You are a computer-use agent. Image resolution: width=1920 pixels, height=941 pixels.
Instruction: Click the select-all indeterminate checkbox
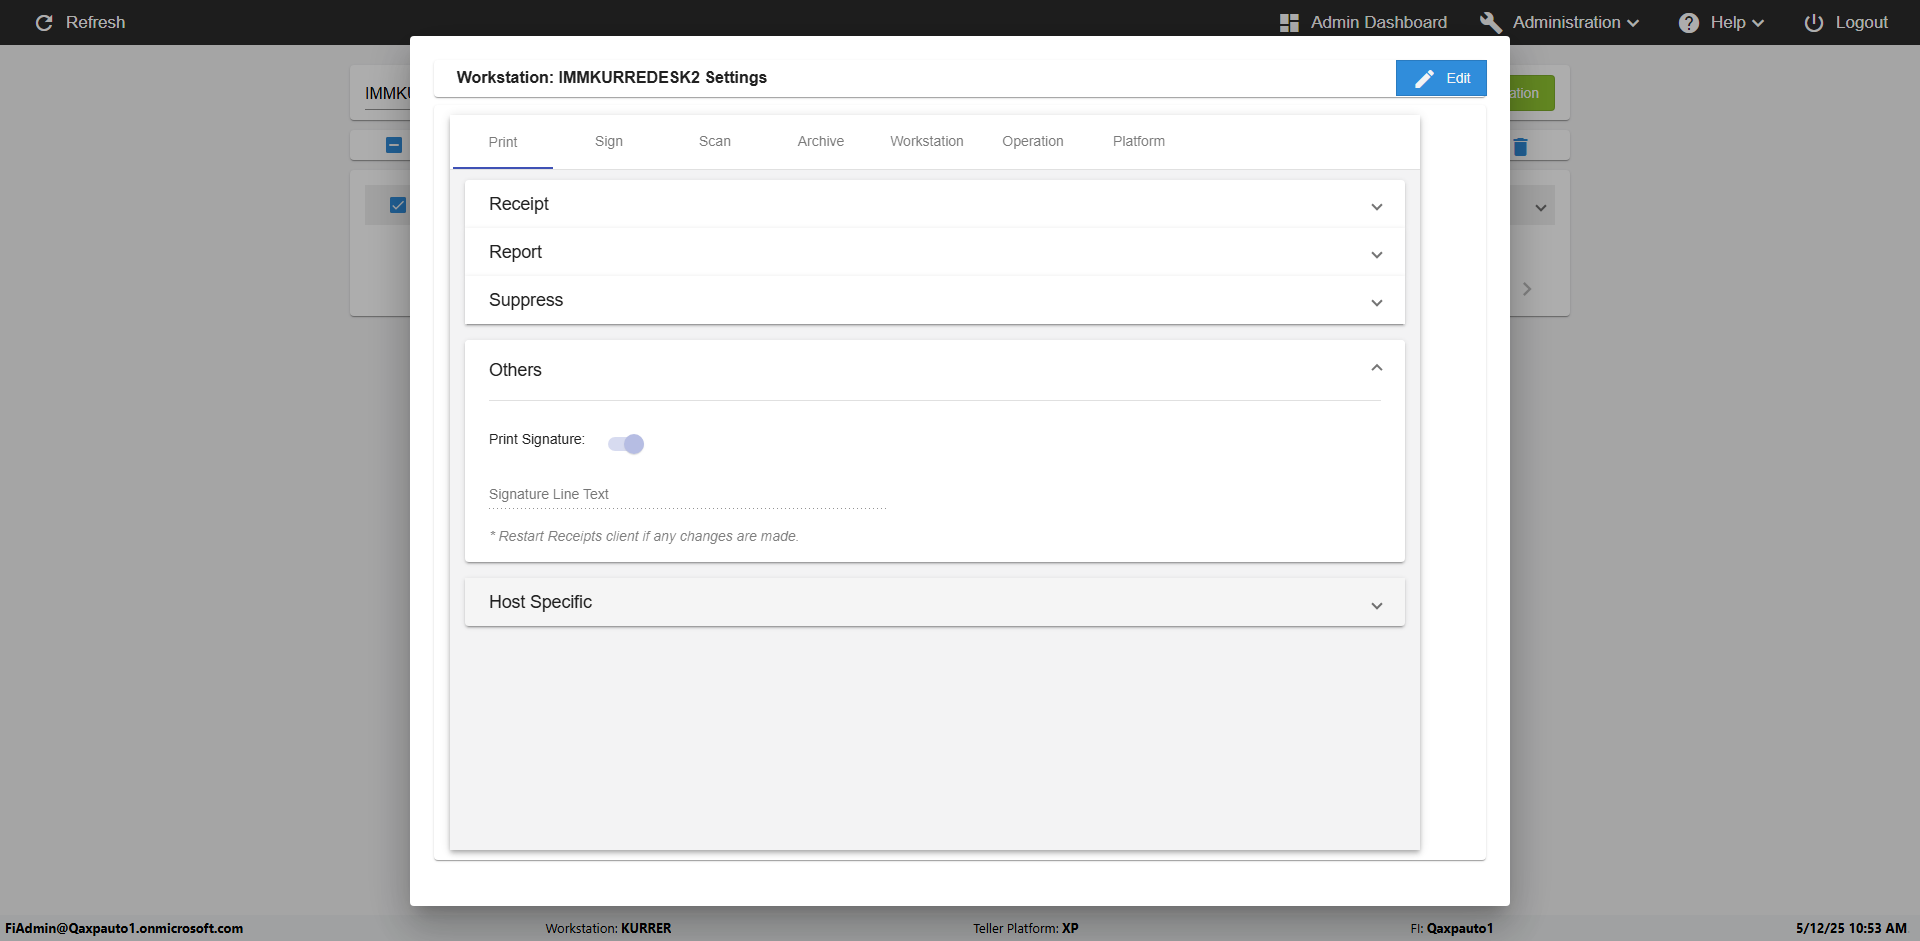coord(394,145)
